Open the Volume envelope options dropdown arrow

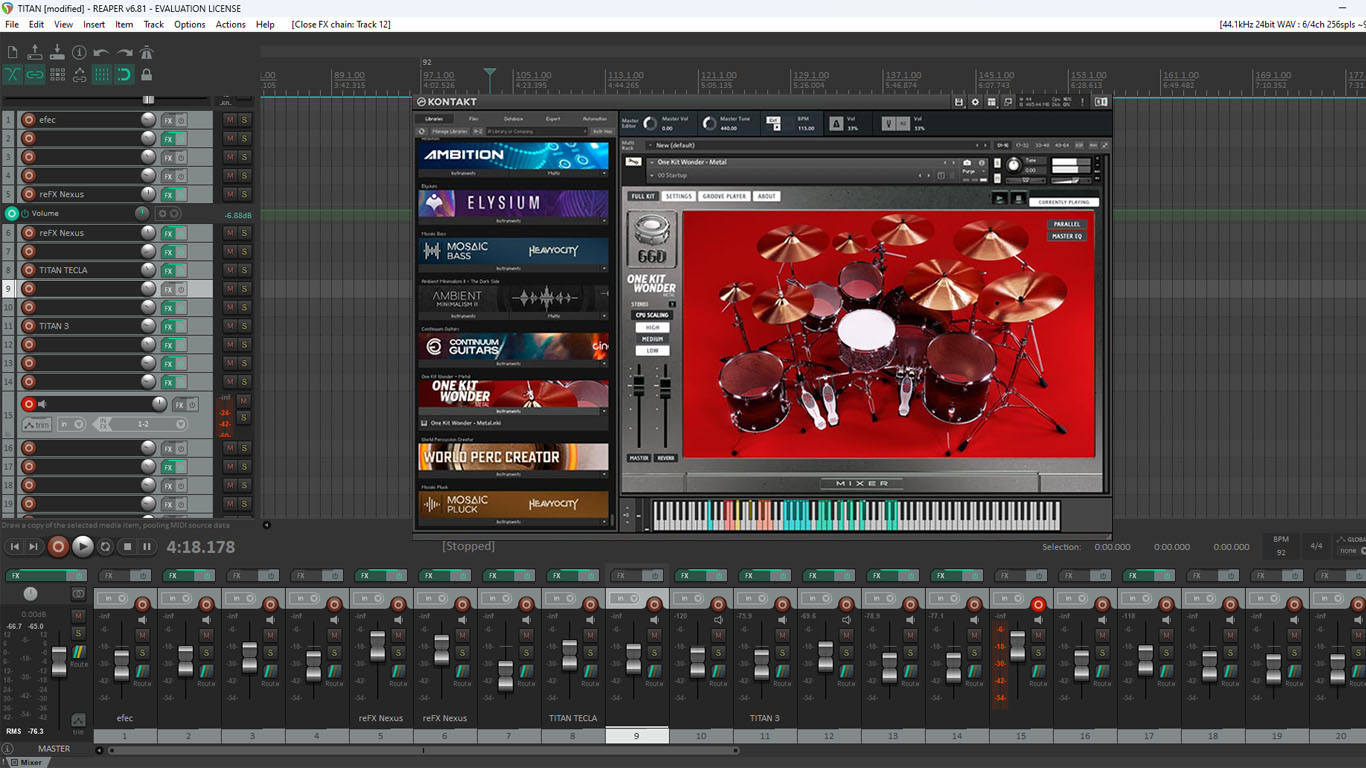point(175,214)
